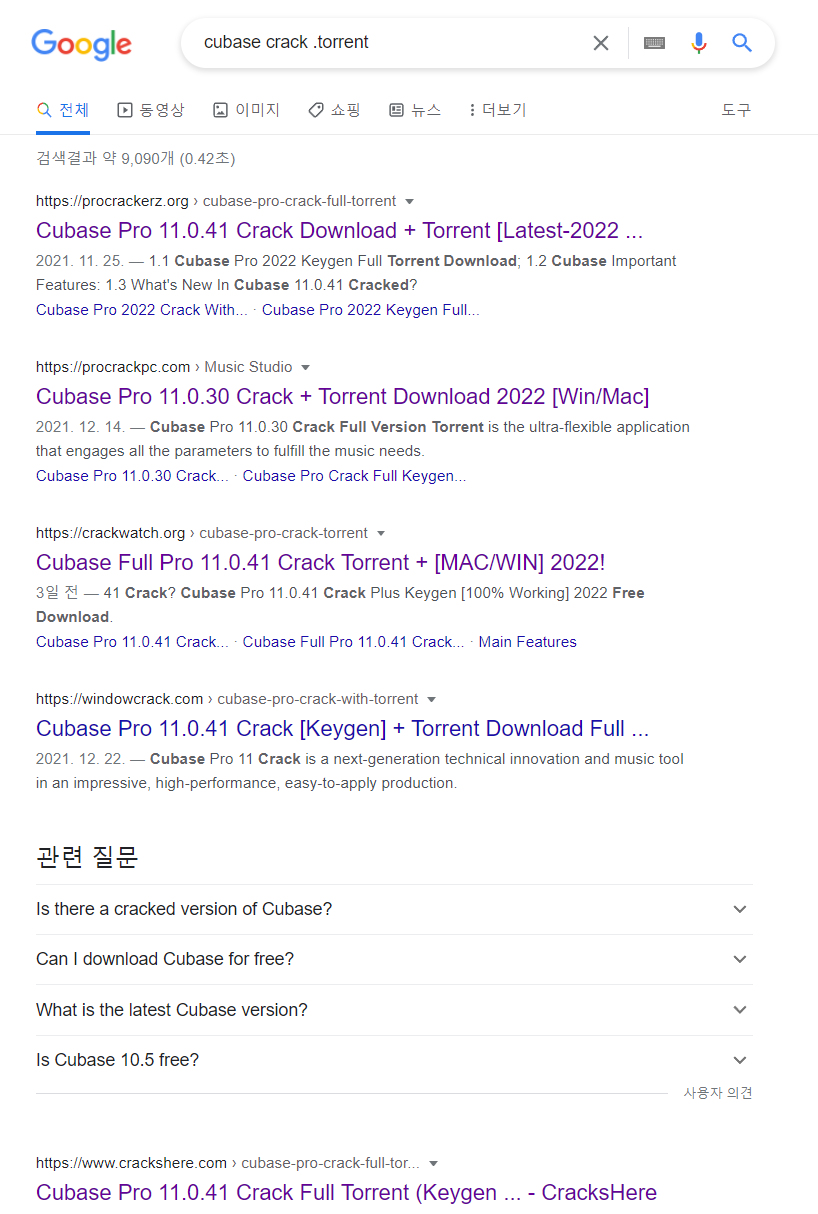Open the on-screen keyboard icon
818x1214 pixels.
tap(655, 43)
